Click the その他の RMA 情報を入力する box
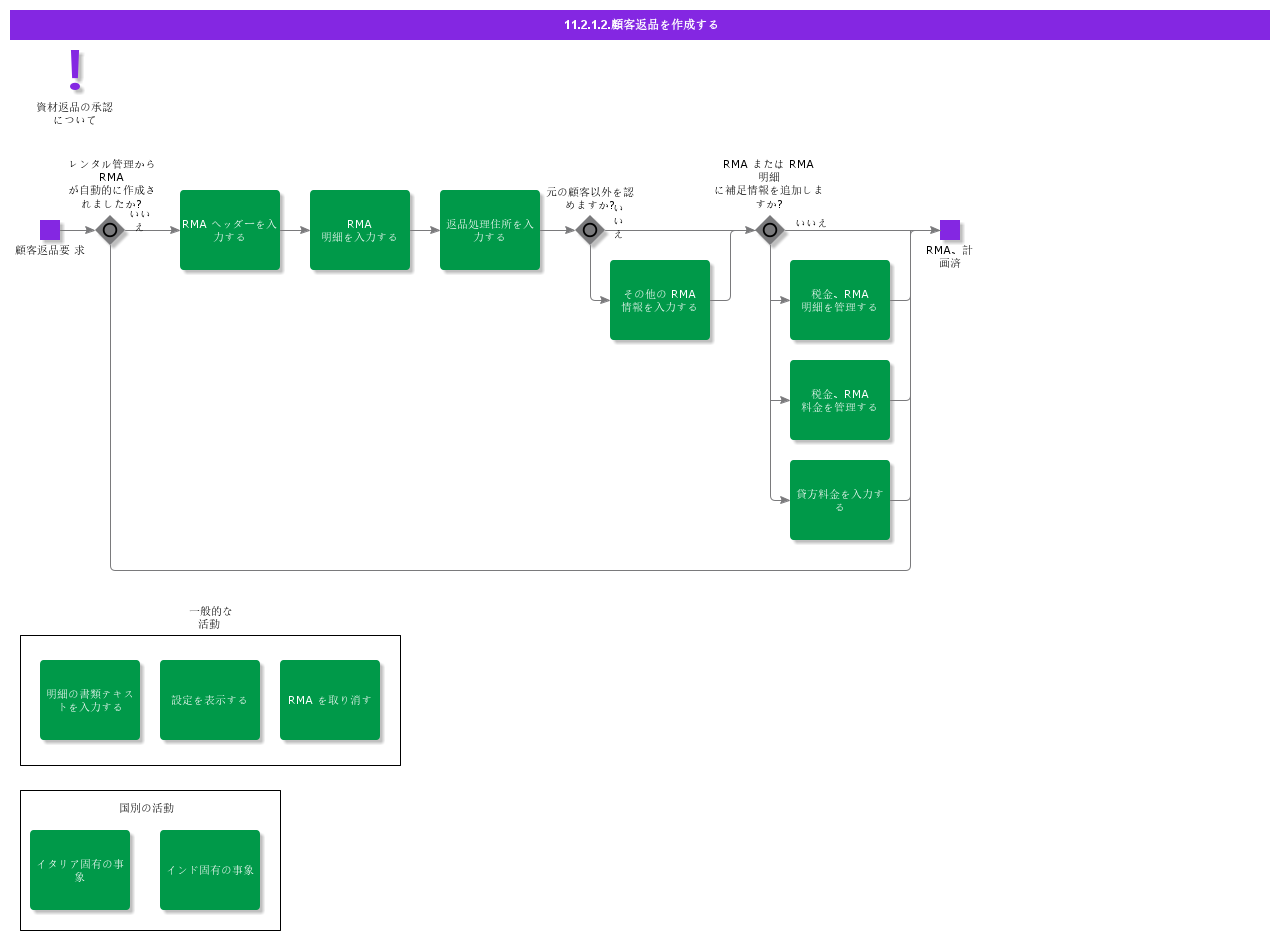Screen dimensions: 1280x940 [x=660, y=300]
